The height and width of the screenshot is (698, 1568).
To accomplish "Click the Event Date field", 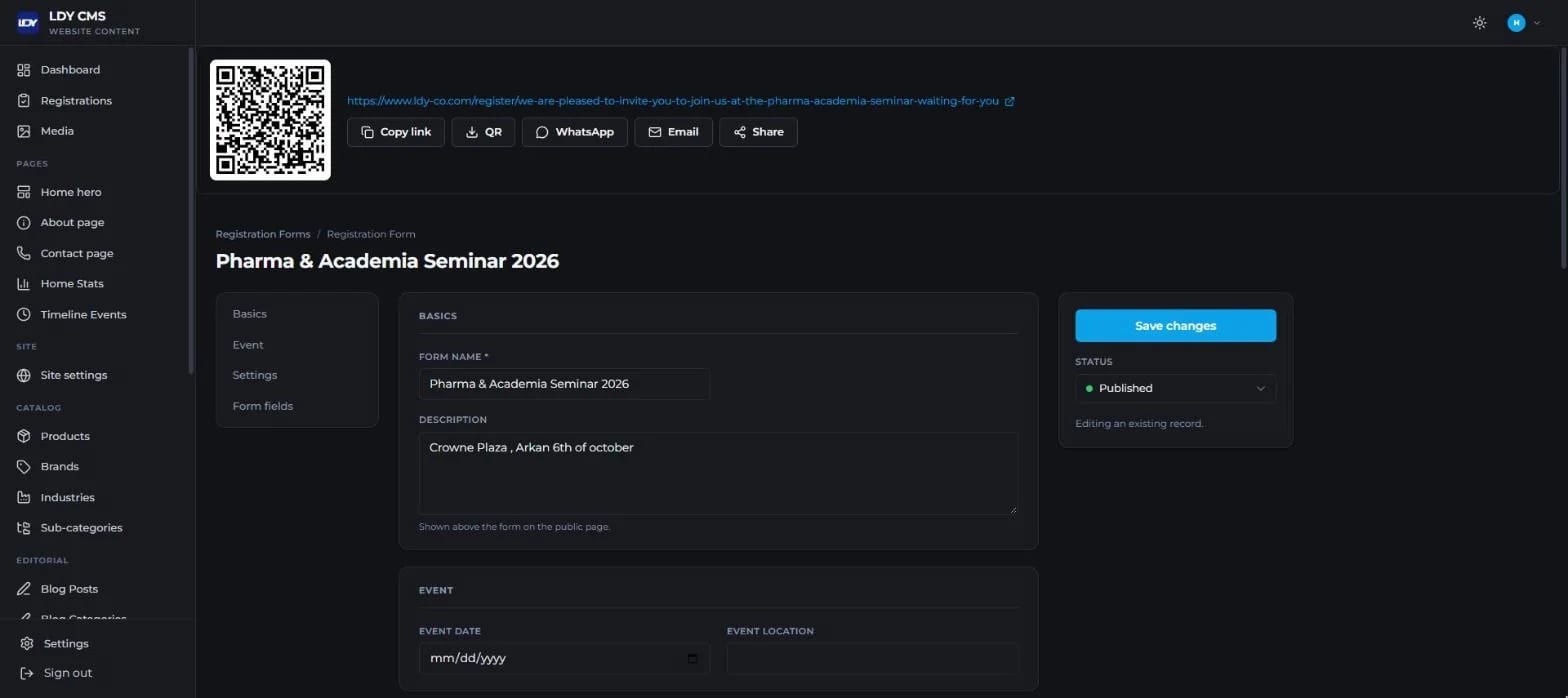I will pos(565,659).
